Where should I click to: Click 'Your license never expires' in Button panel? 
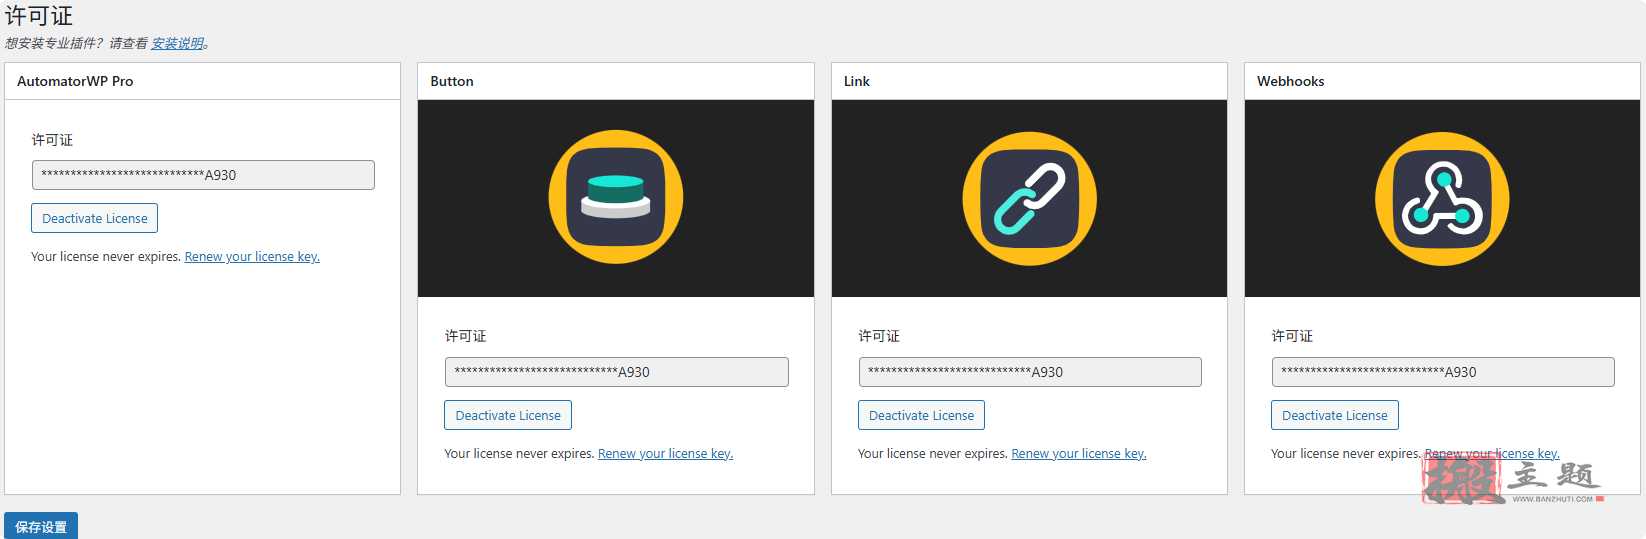[x=519, y=454]
